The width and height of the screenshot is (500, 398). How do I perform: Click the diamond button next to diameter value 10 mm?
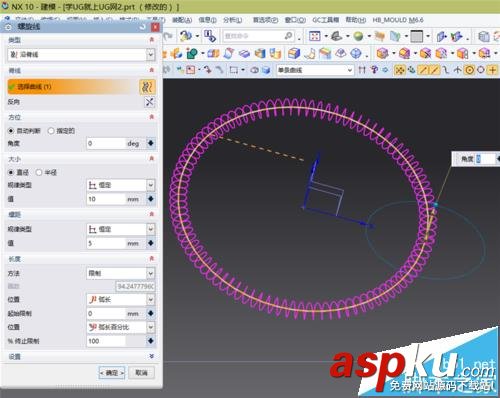point(151,199)
